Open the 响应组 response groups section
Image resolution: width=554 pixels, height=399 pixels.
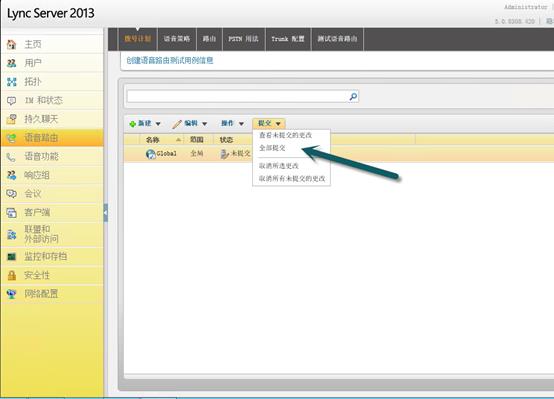click(x=52, y=175)
